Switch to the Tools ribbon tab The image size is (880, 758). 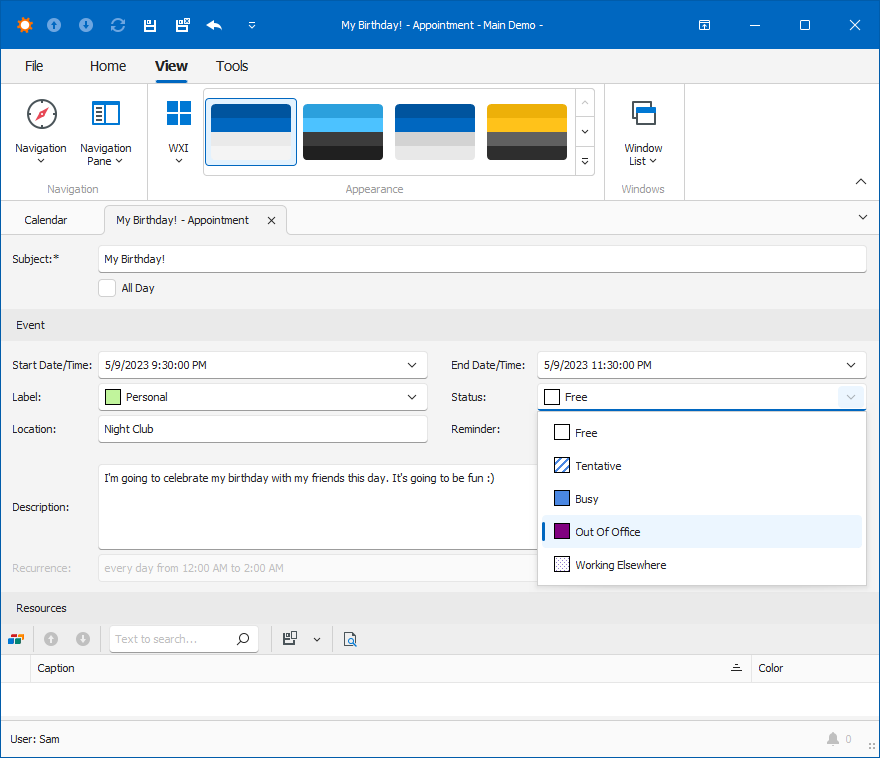[x=232, y=66]
